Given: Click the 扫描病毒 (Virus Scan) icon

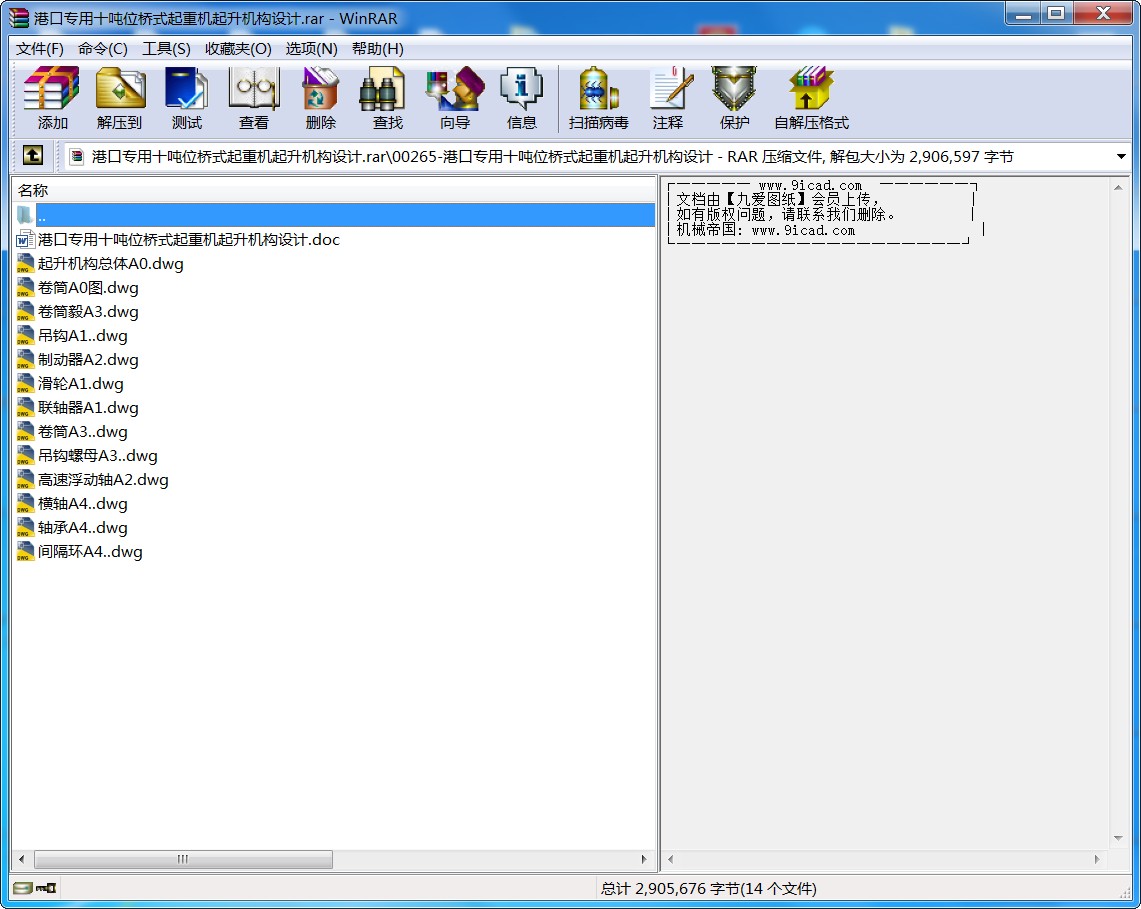Looking at the screenshot, I should coord(598,98).
